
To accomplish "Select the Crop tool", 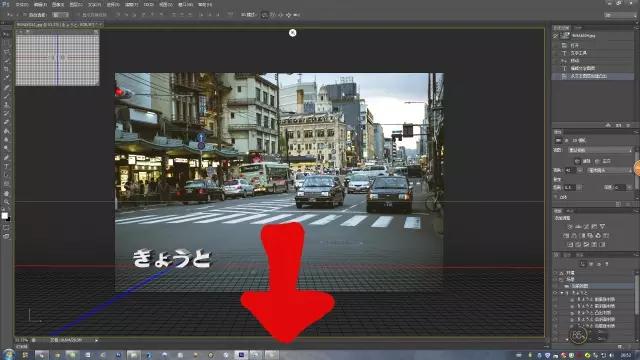I will coord(7,70).
